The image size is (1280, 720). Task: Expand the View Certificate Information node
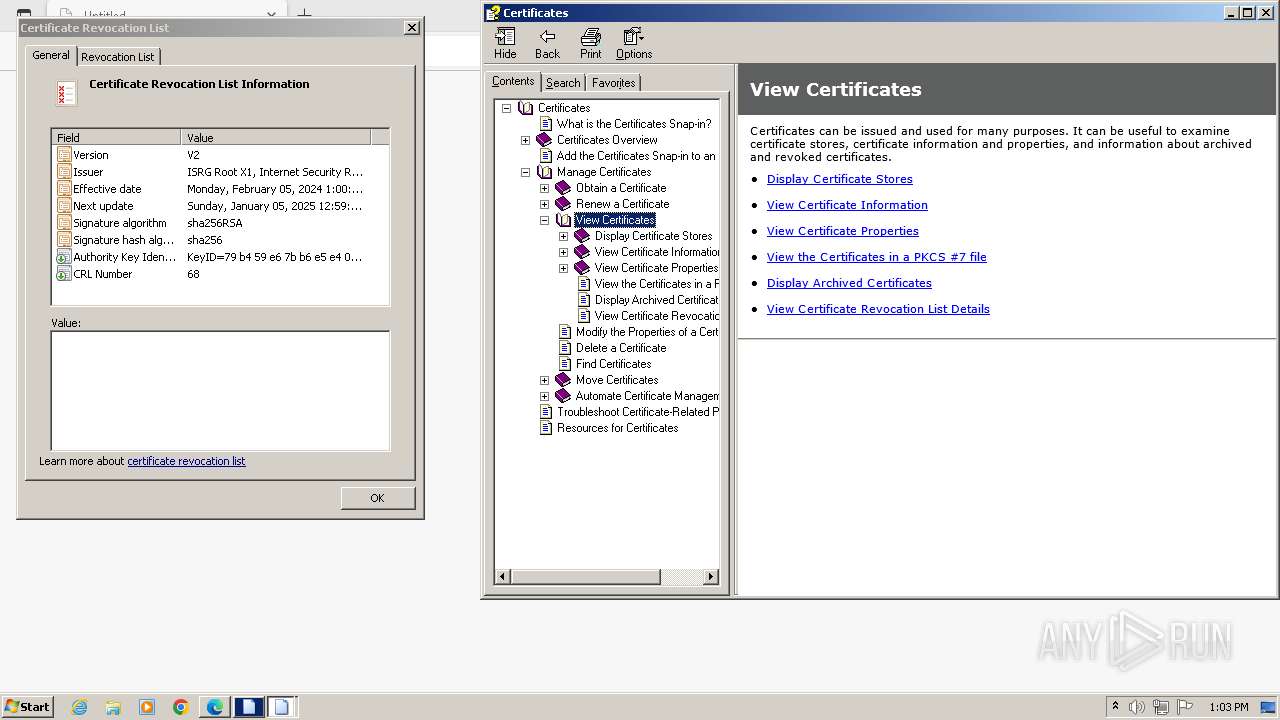click(x=563, y=252)
